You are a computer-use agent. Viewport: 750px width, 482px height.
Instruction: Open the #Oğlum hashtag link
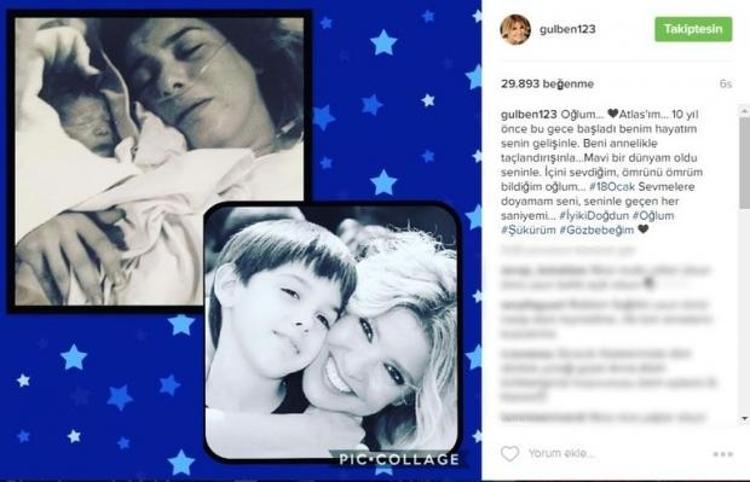click(653, 215)
